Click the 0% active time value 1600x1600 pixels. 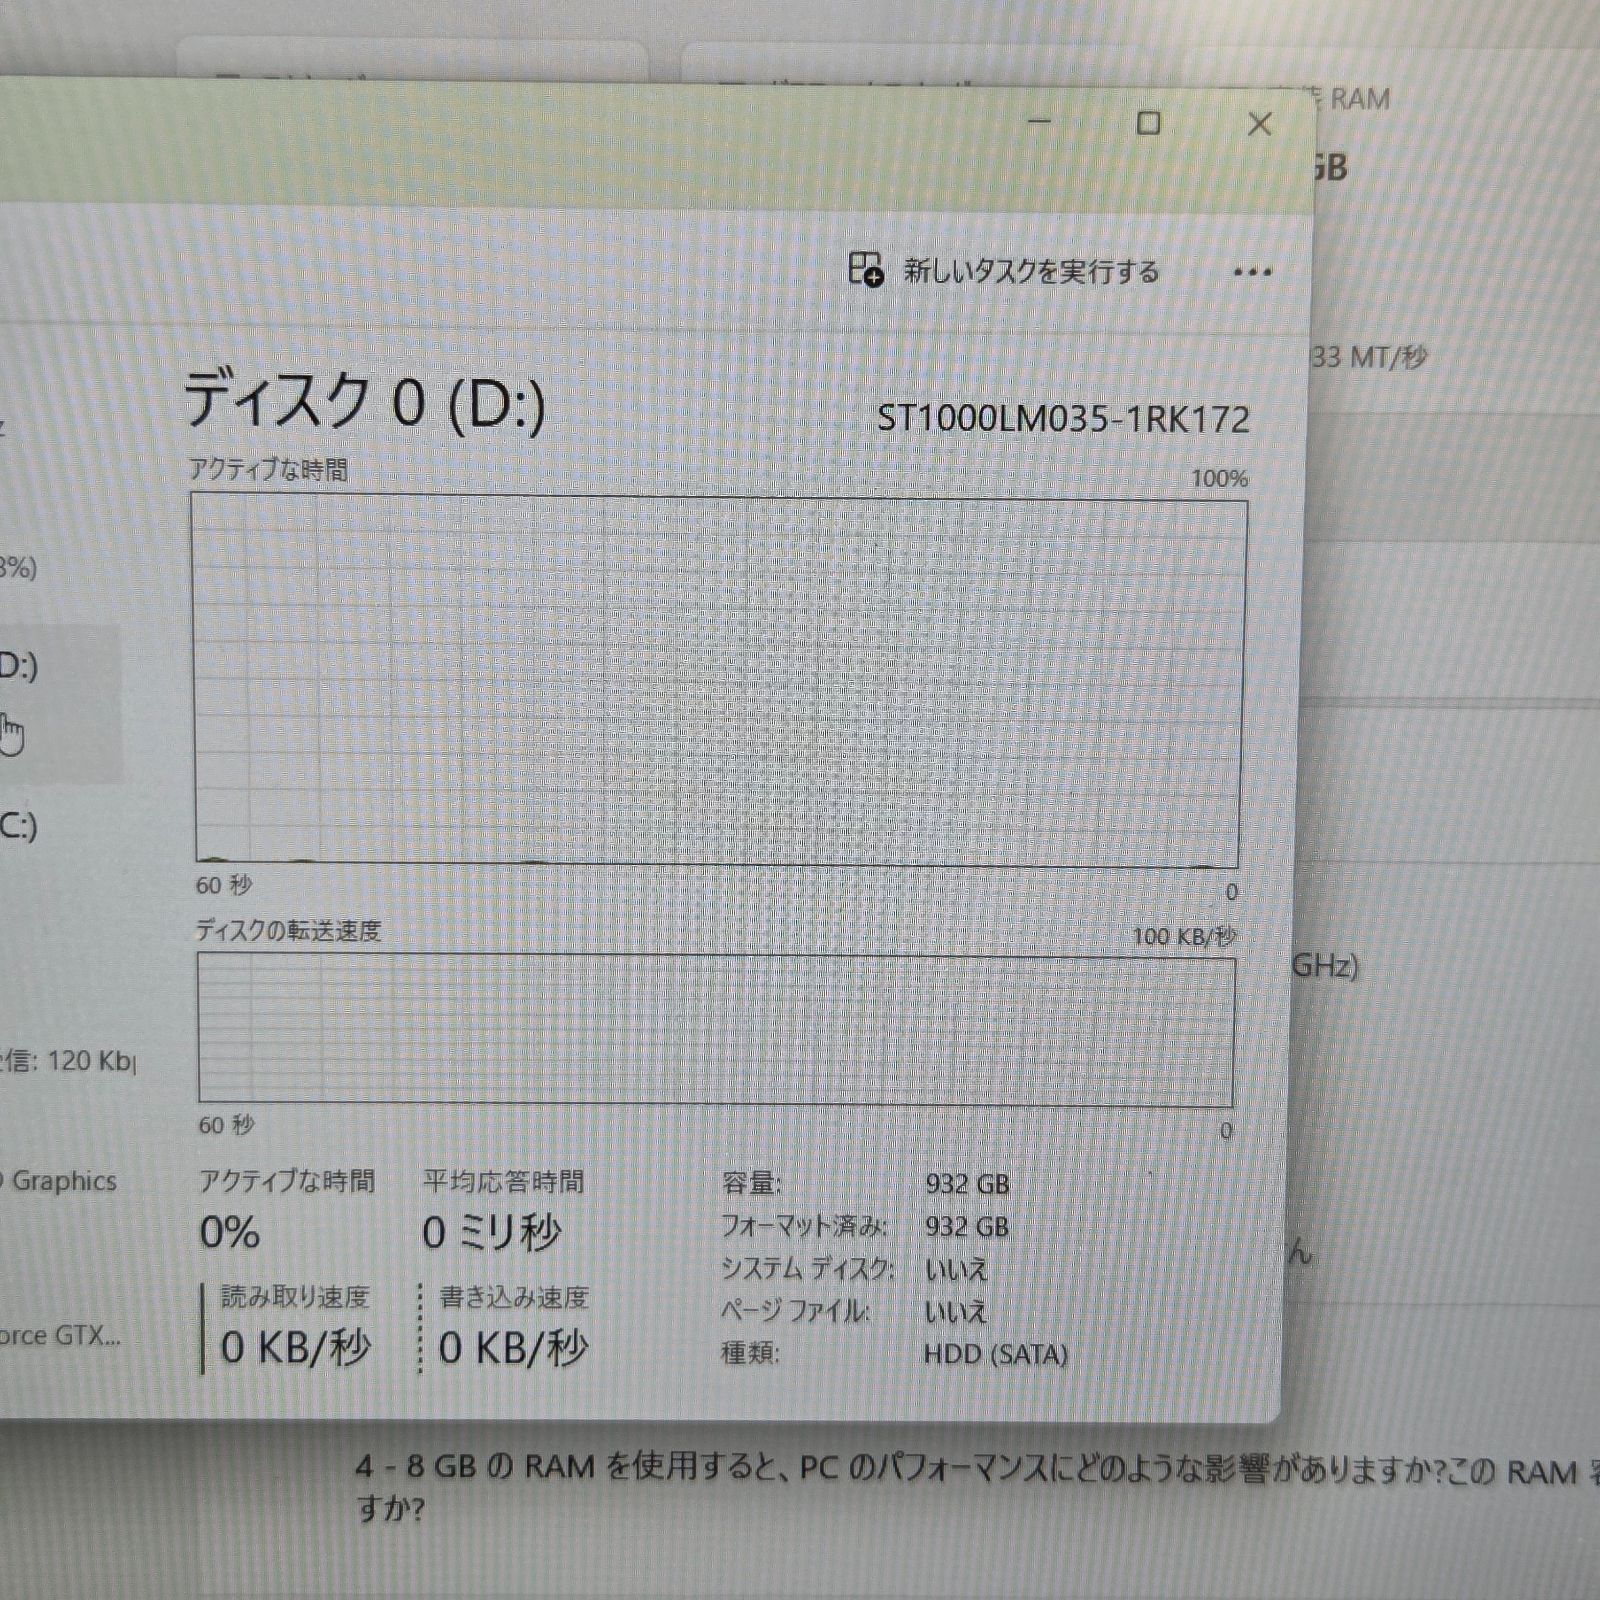pyautogui.click(x=230, y=1232)
